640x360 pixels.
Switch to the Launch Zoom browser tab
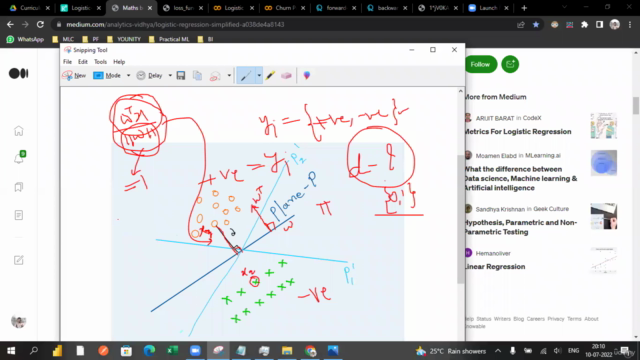click(489, 8)
